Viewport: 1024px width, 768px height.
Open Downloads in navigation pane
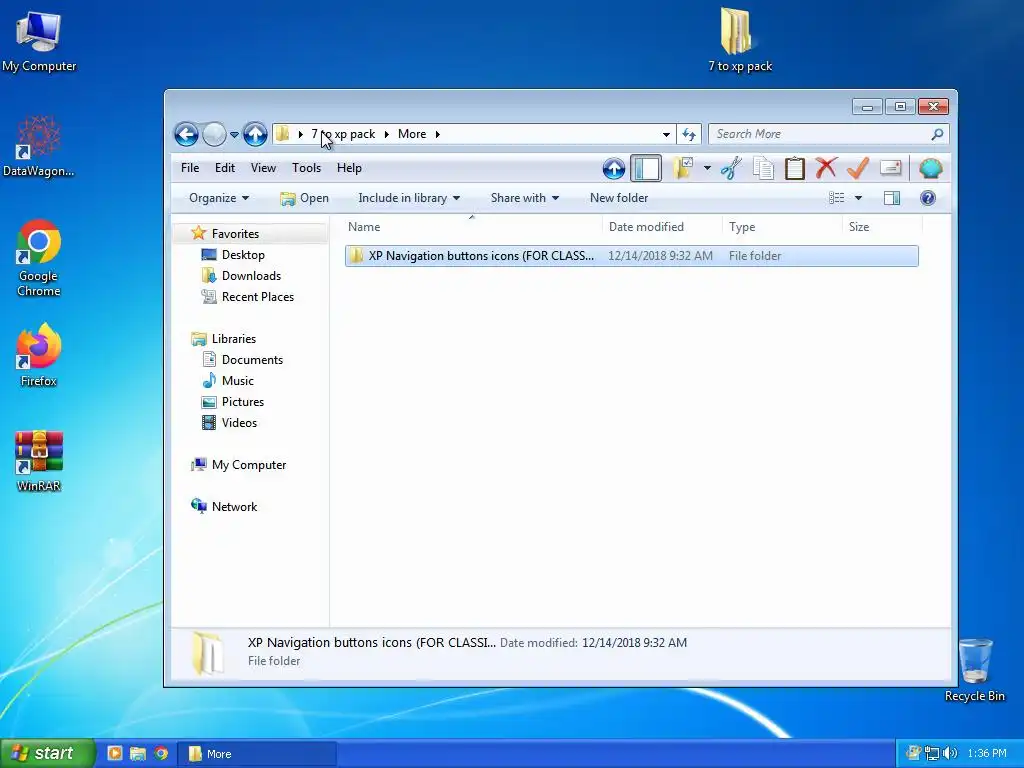(251, 276)
